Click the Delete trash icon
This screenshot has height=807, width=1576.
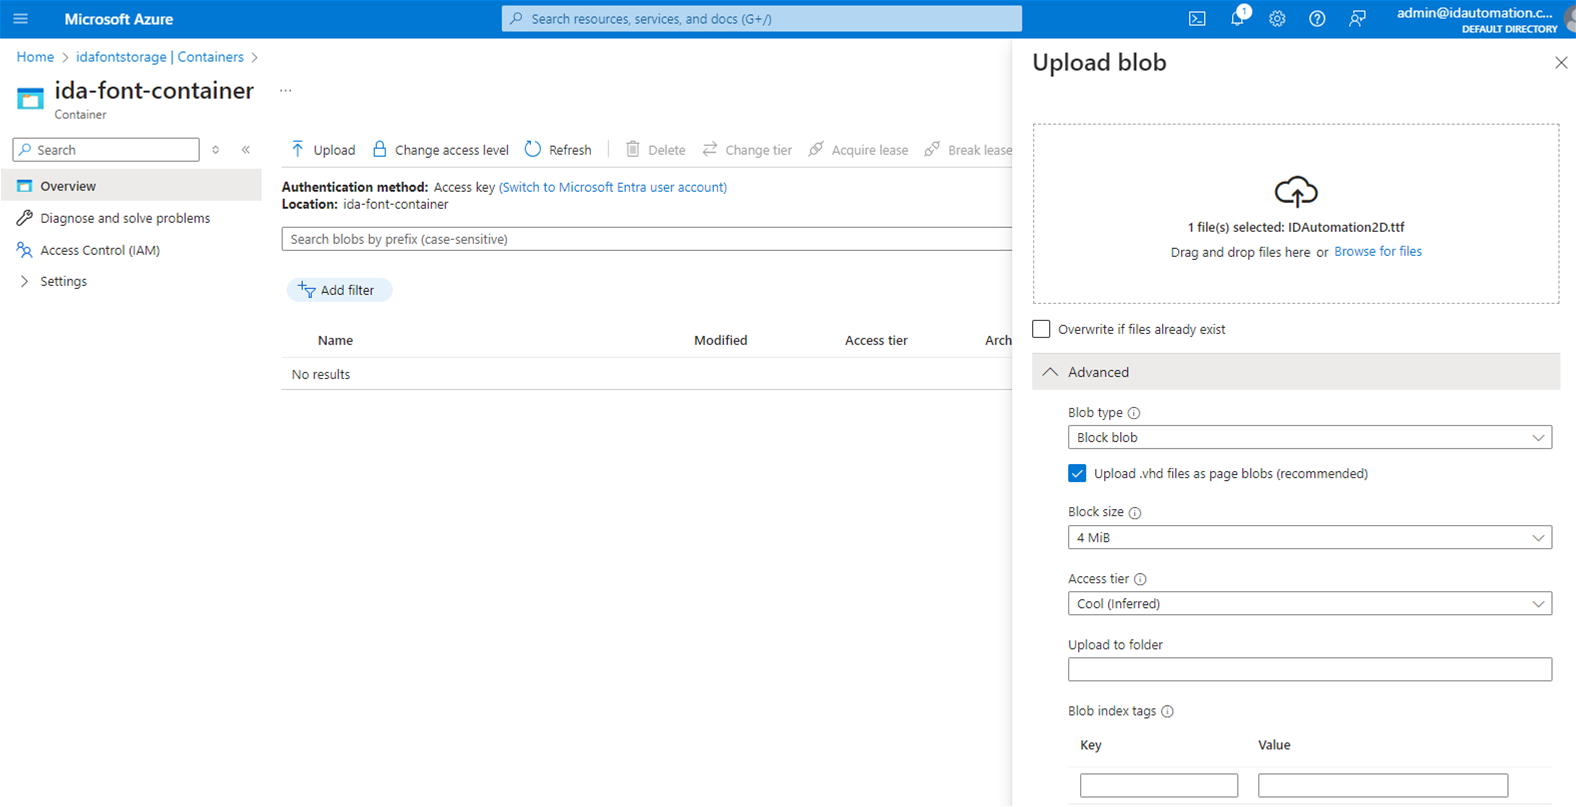(x=633, y=149)
